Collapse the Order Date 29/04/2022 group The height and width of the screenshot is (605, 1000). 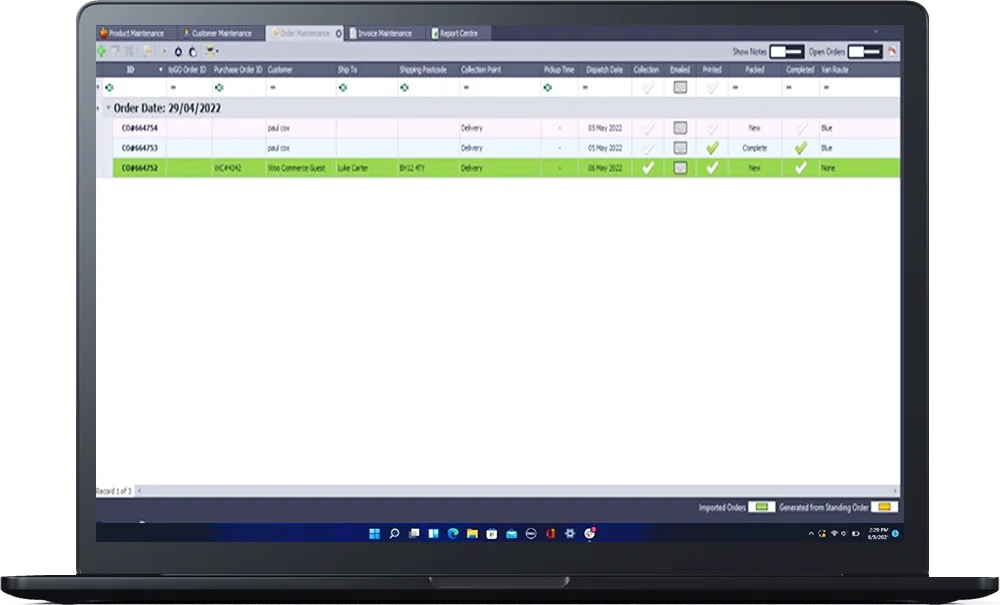[x=108, y=108]
